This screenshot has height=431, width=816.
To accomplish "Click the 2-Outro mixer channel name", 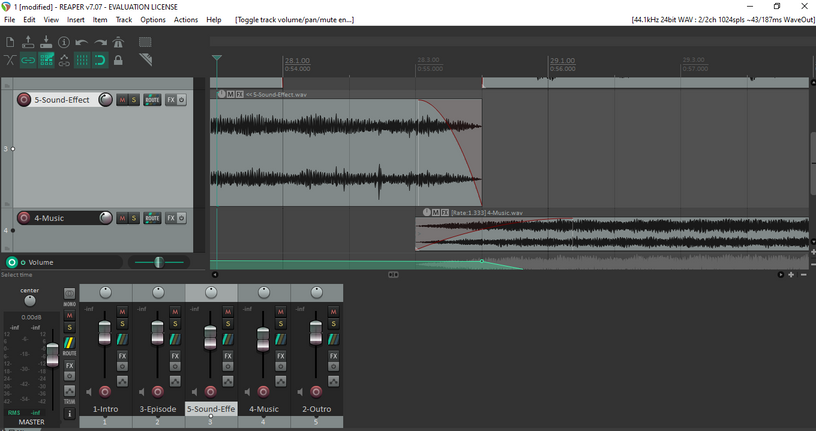I will coord(316,409).
